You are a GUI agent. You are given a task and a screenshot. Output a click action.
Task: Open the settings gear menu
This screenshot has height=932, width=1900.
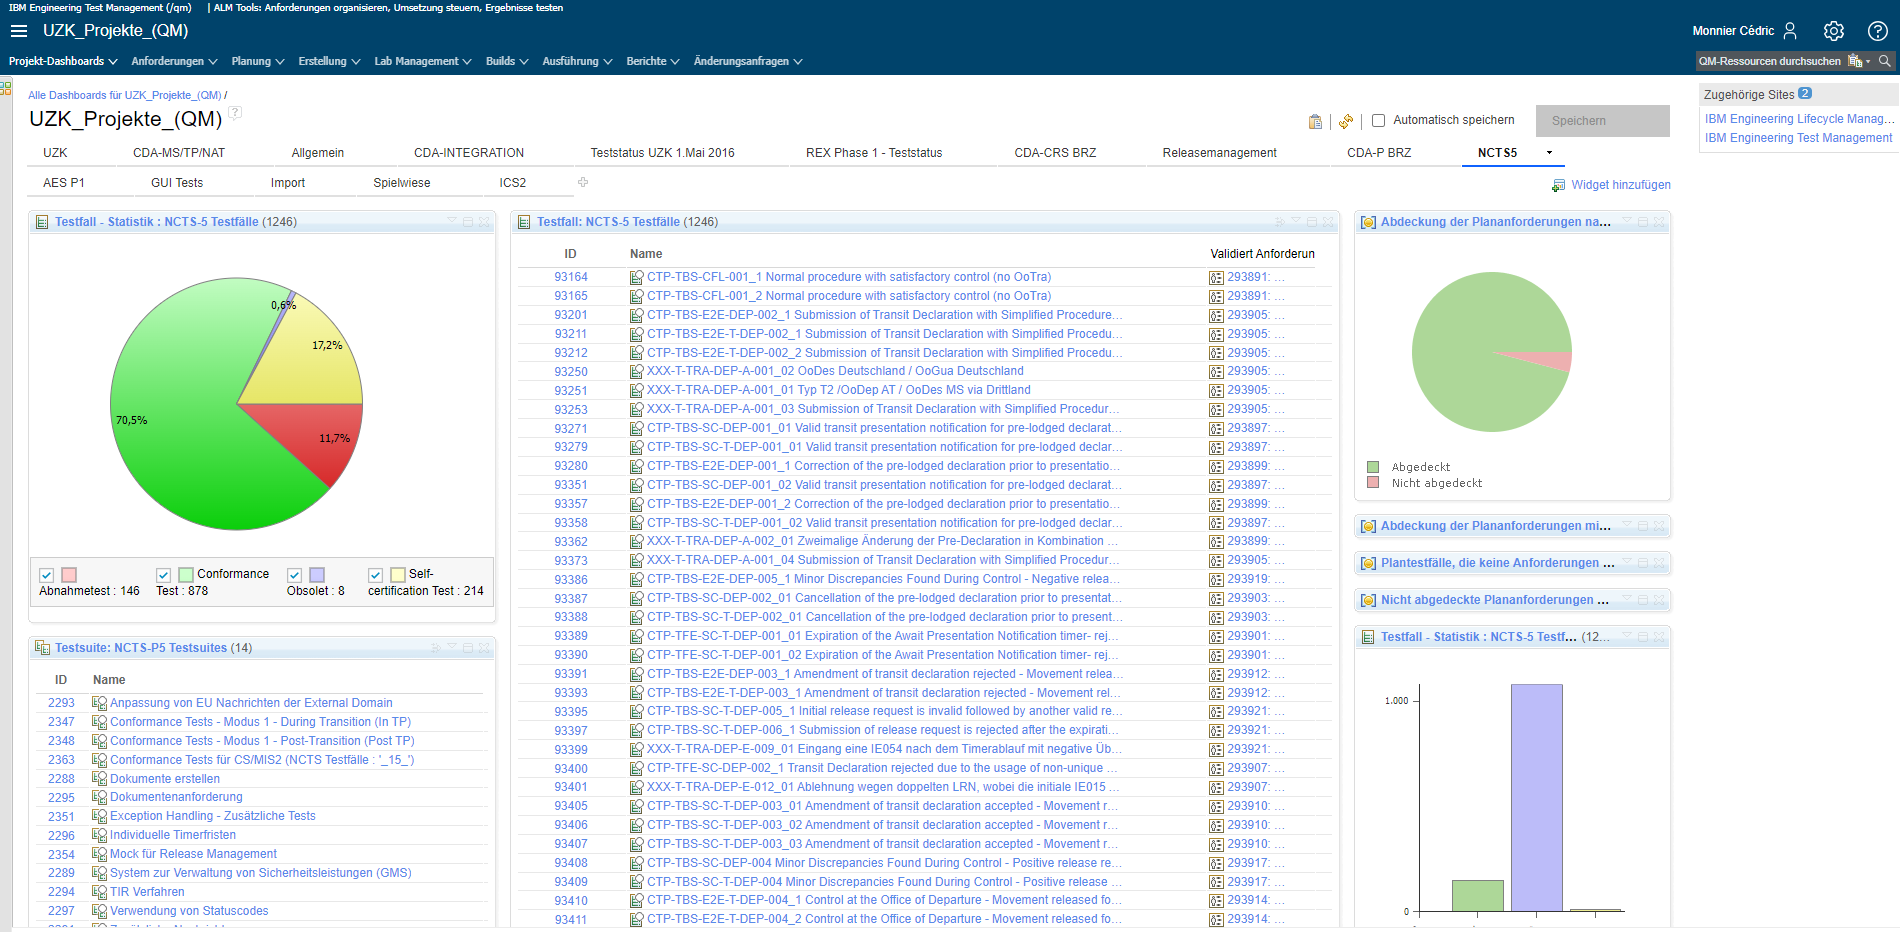1833,31
